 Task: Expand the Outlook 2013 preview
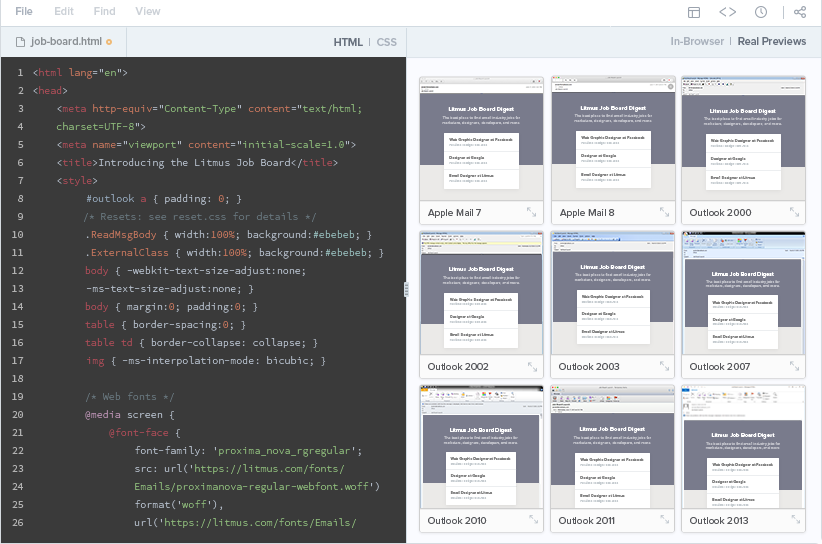(794, 520)
